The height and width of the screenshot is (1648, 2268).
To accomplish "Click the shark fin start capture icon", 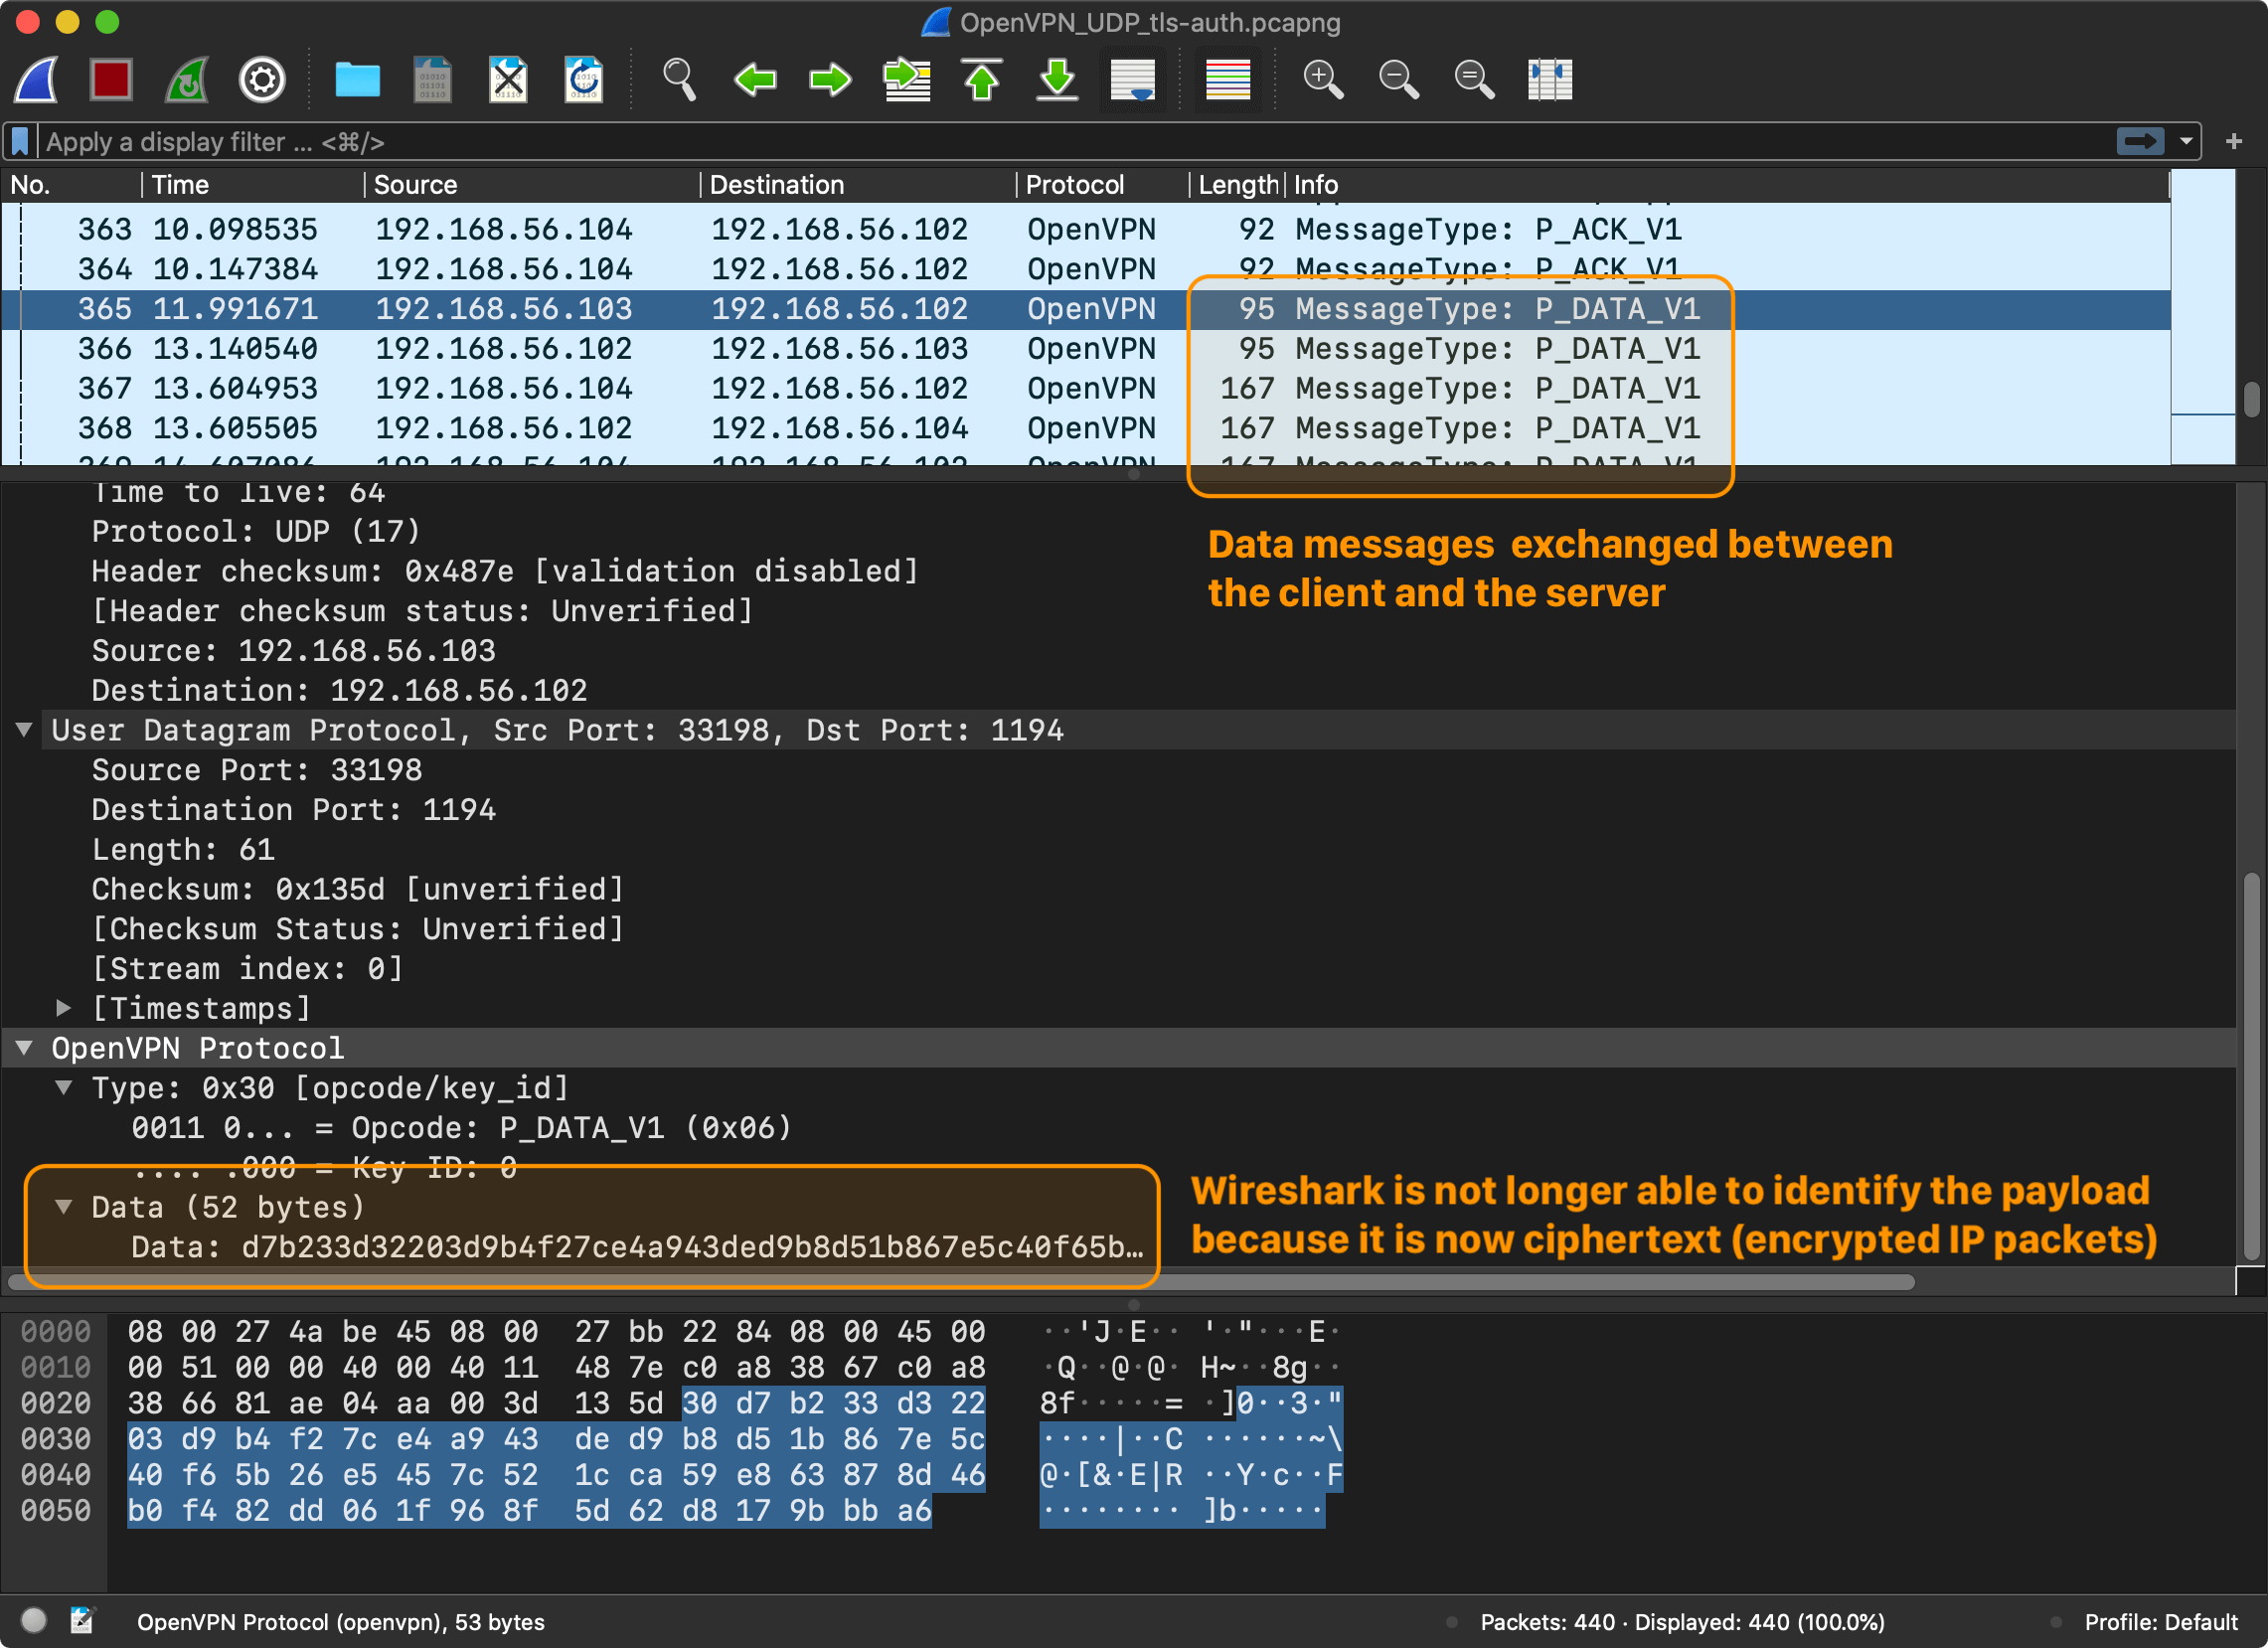I will click(36, 80).
